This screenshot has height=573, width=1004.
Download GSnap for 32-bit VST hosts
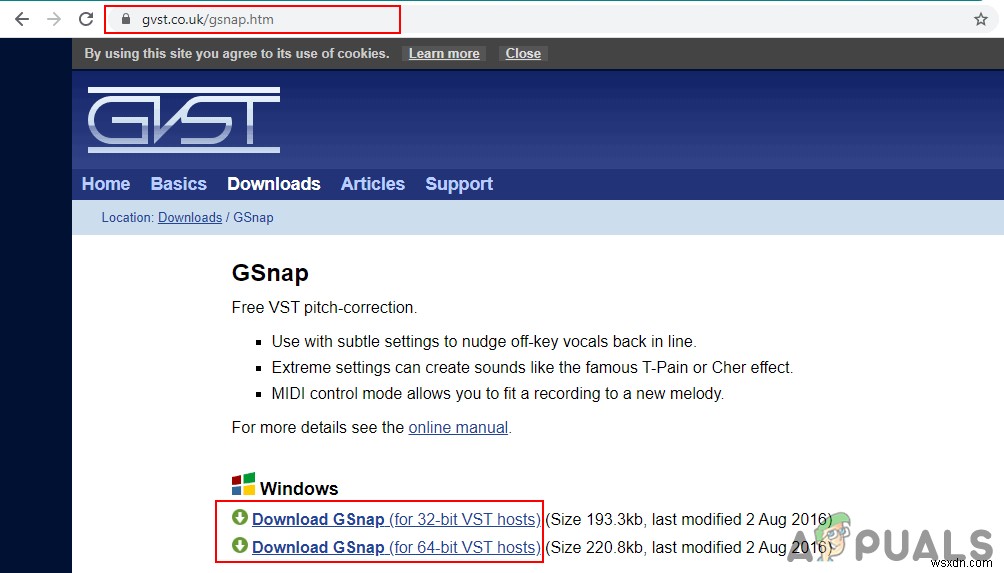point(396,519)
